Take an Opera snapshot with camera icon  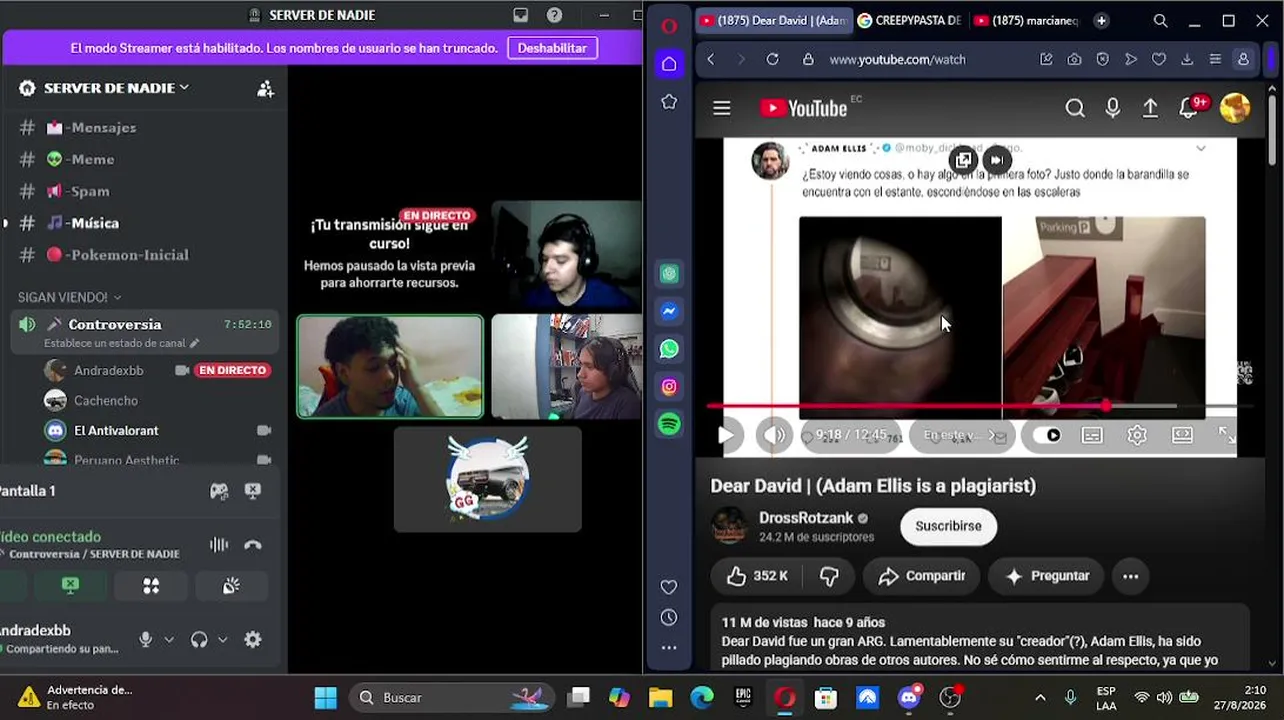pyautogui.click(x=1074, y=59)
